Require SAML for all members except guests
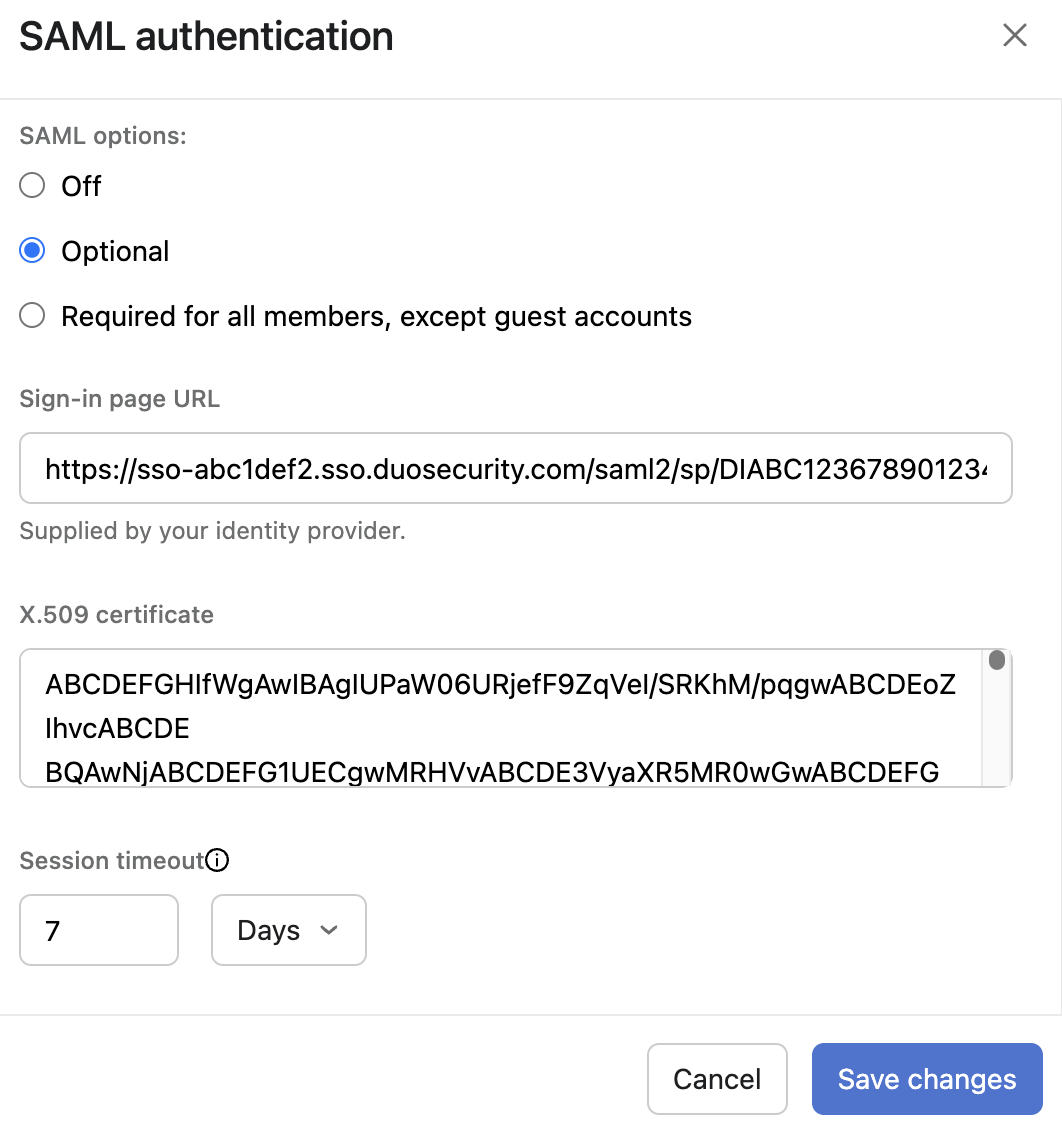 tap(31, 315)
